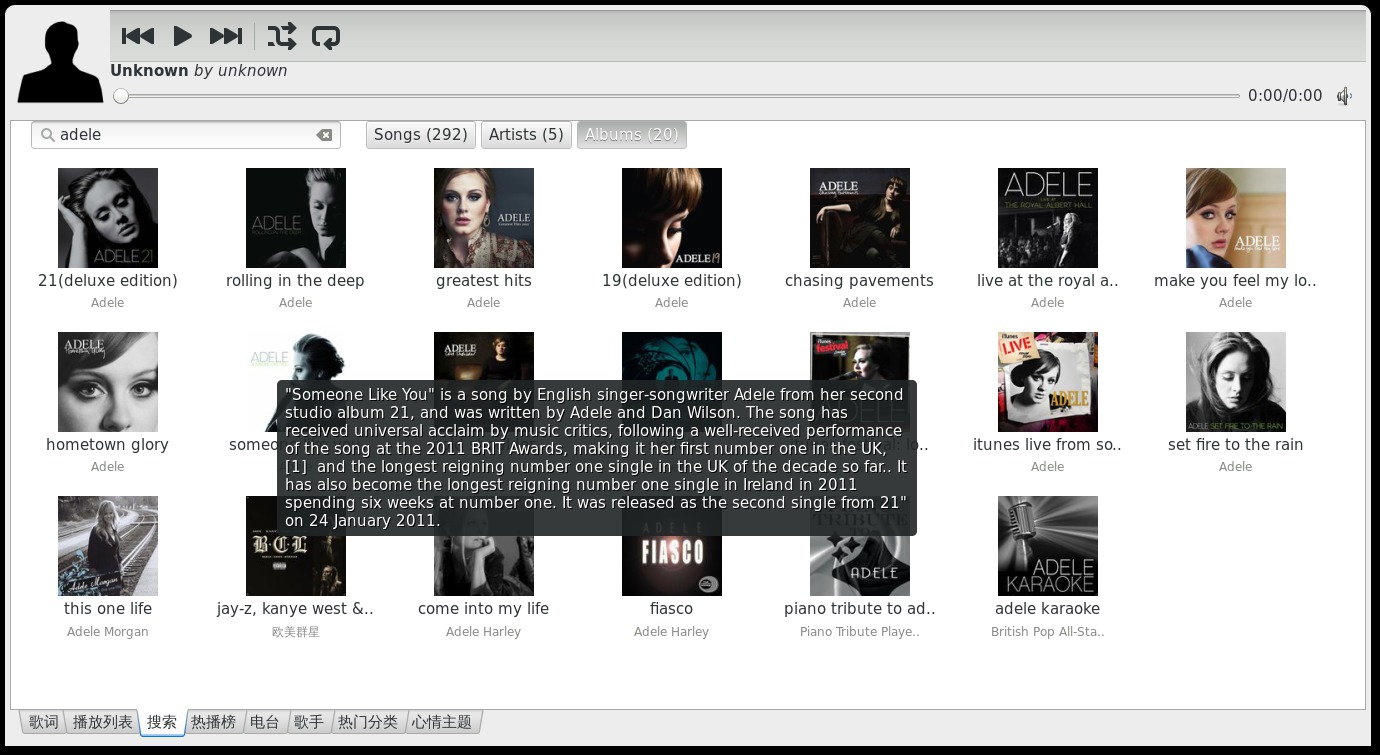Switch to the 电台 radio tab
This screenshot has height=755, width=1380.
tap(265, 722)
